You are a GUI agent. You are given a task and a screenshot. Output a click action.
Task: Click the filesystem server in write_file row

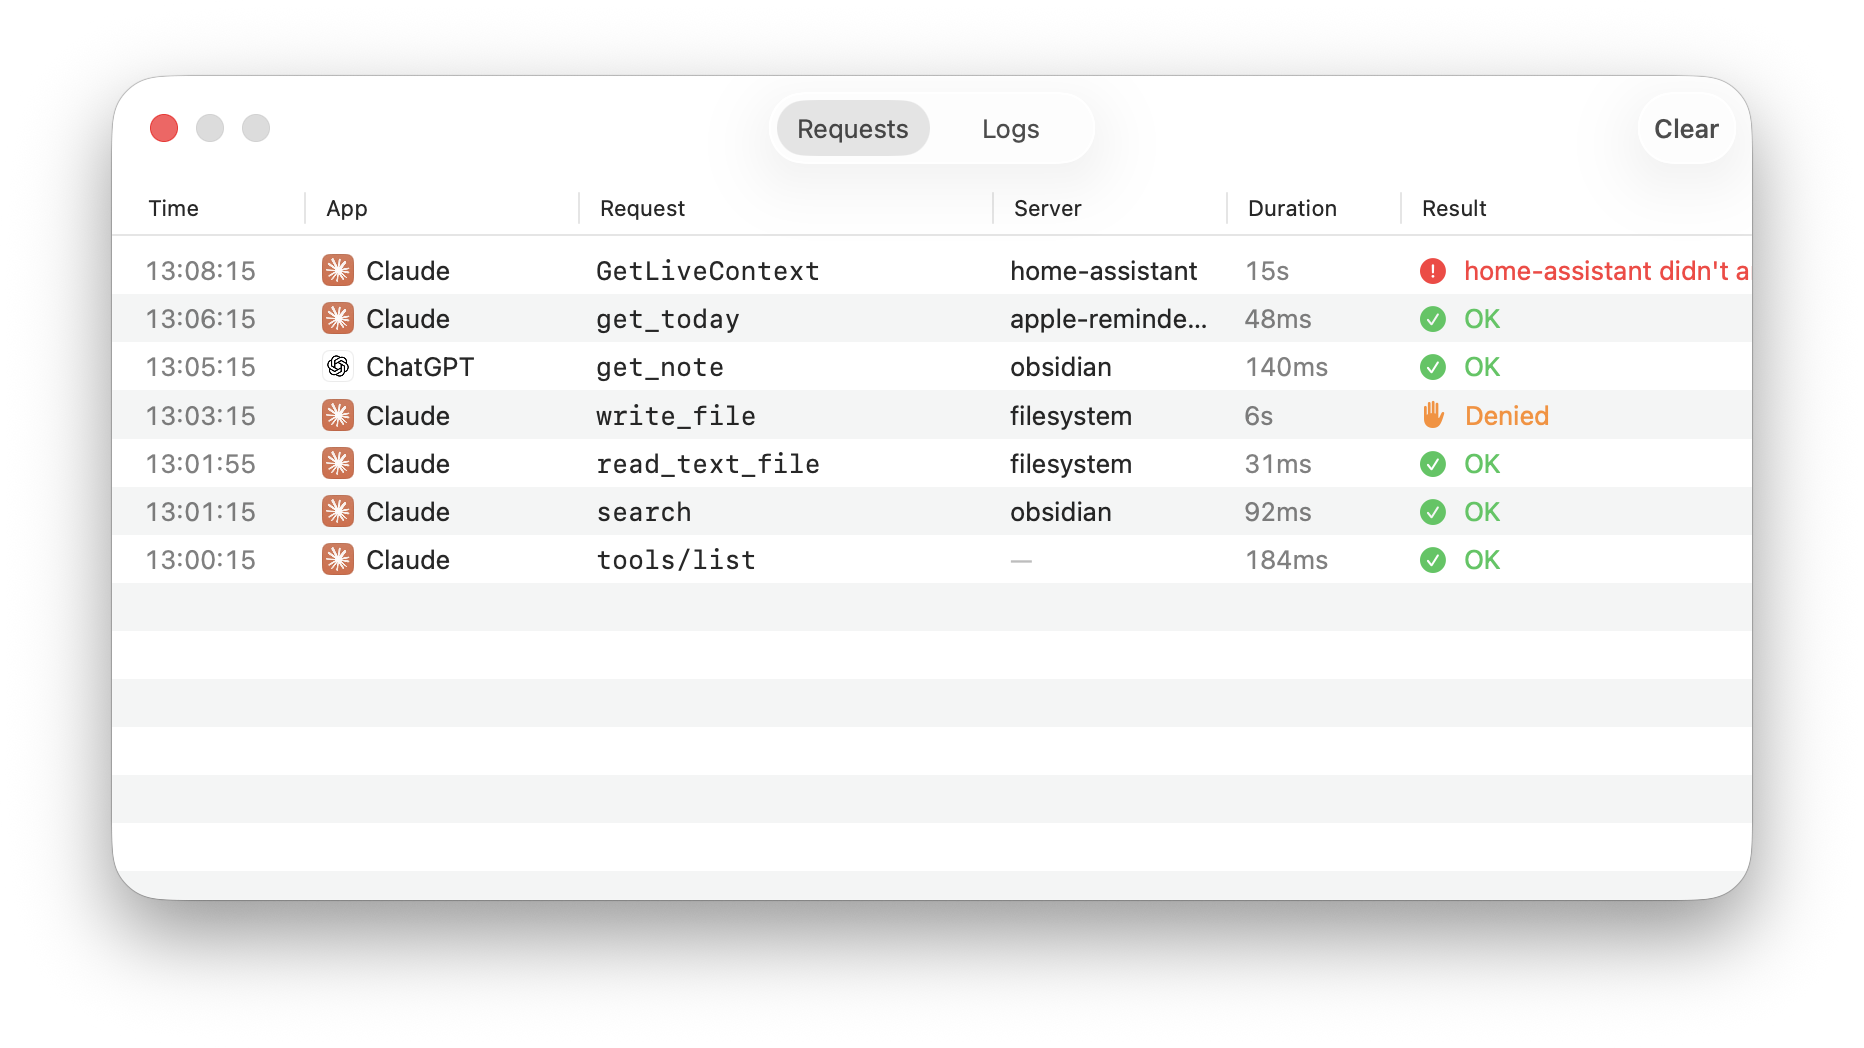tap(1070, 416)
